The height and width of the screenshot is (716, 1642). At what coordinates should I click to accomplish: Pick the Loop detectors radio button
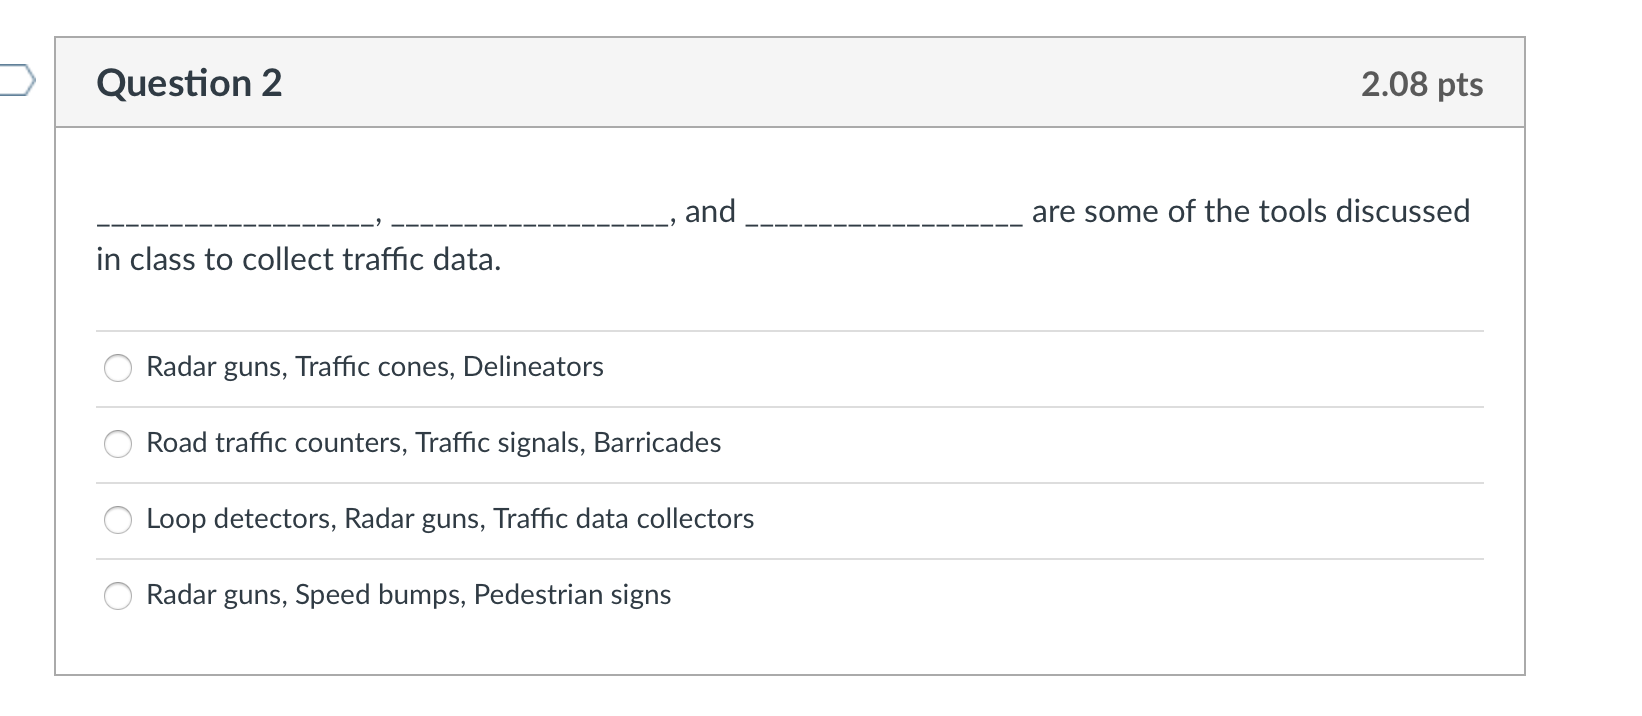pos(118,520)
